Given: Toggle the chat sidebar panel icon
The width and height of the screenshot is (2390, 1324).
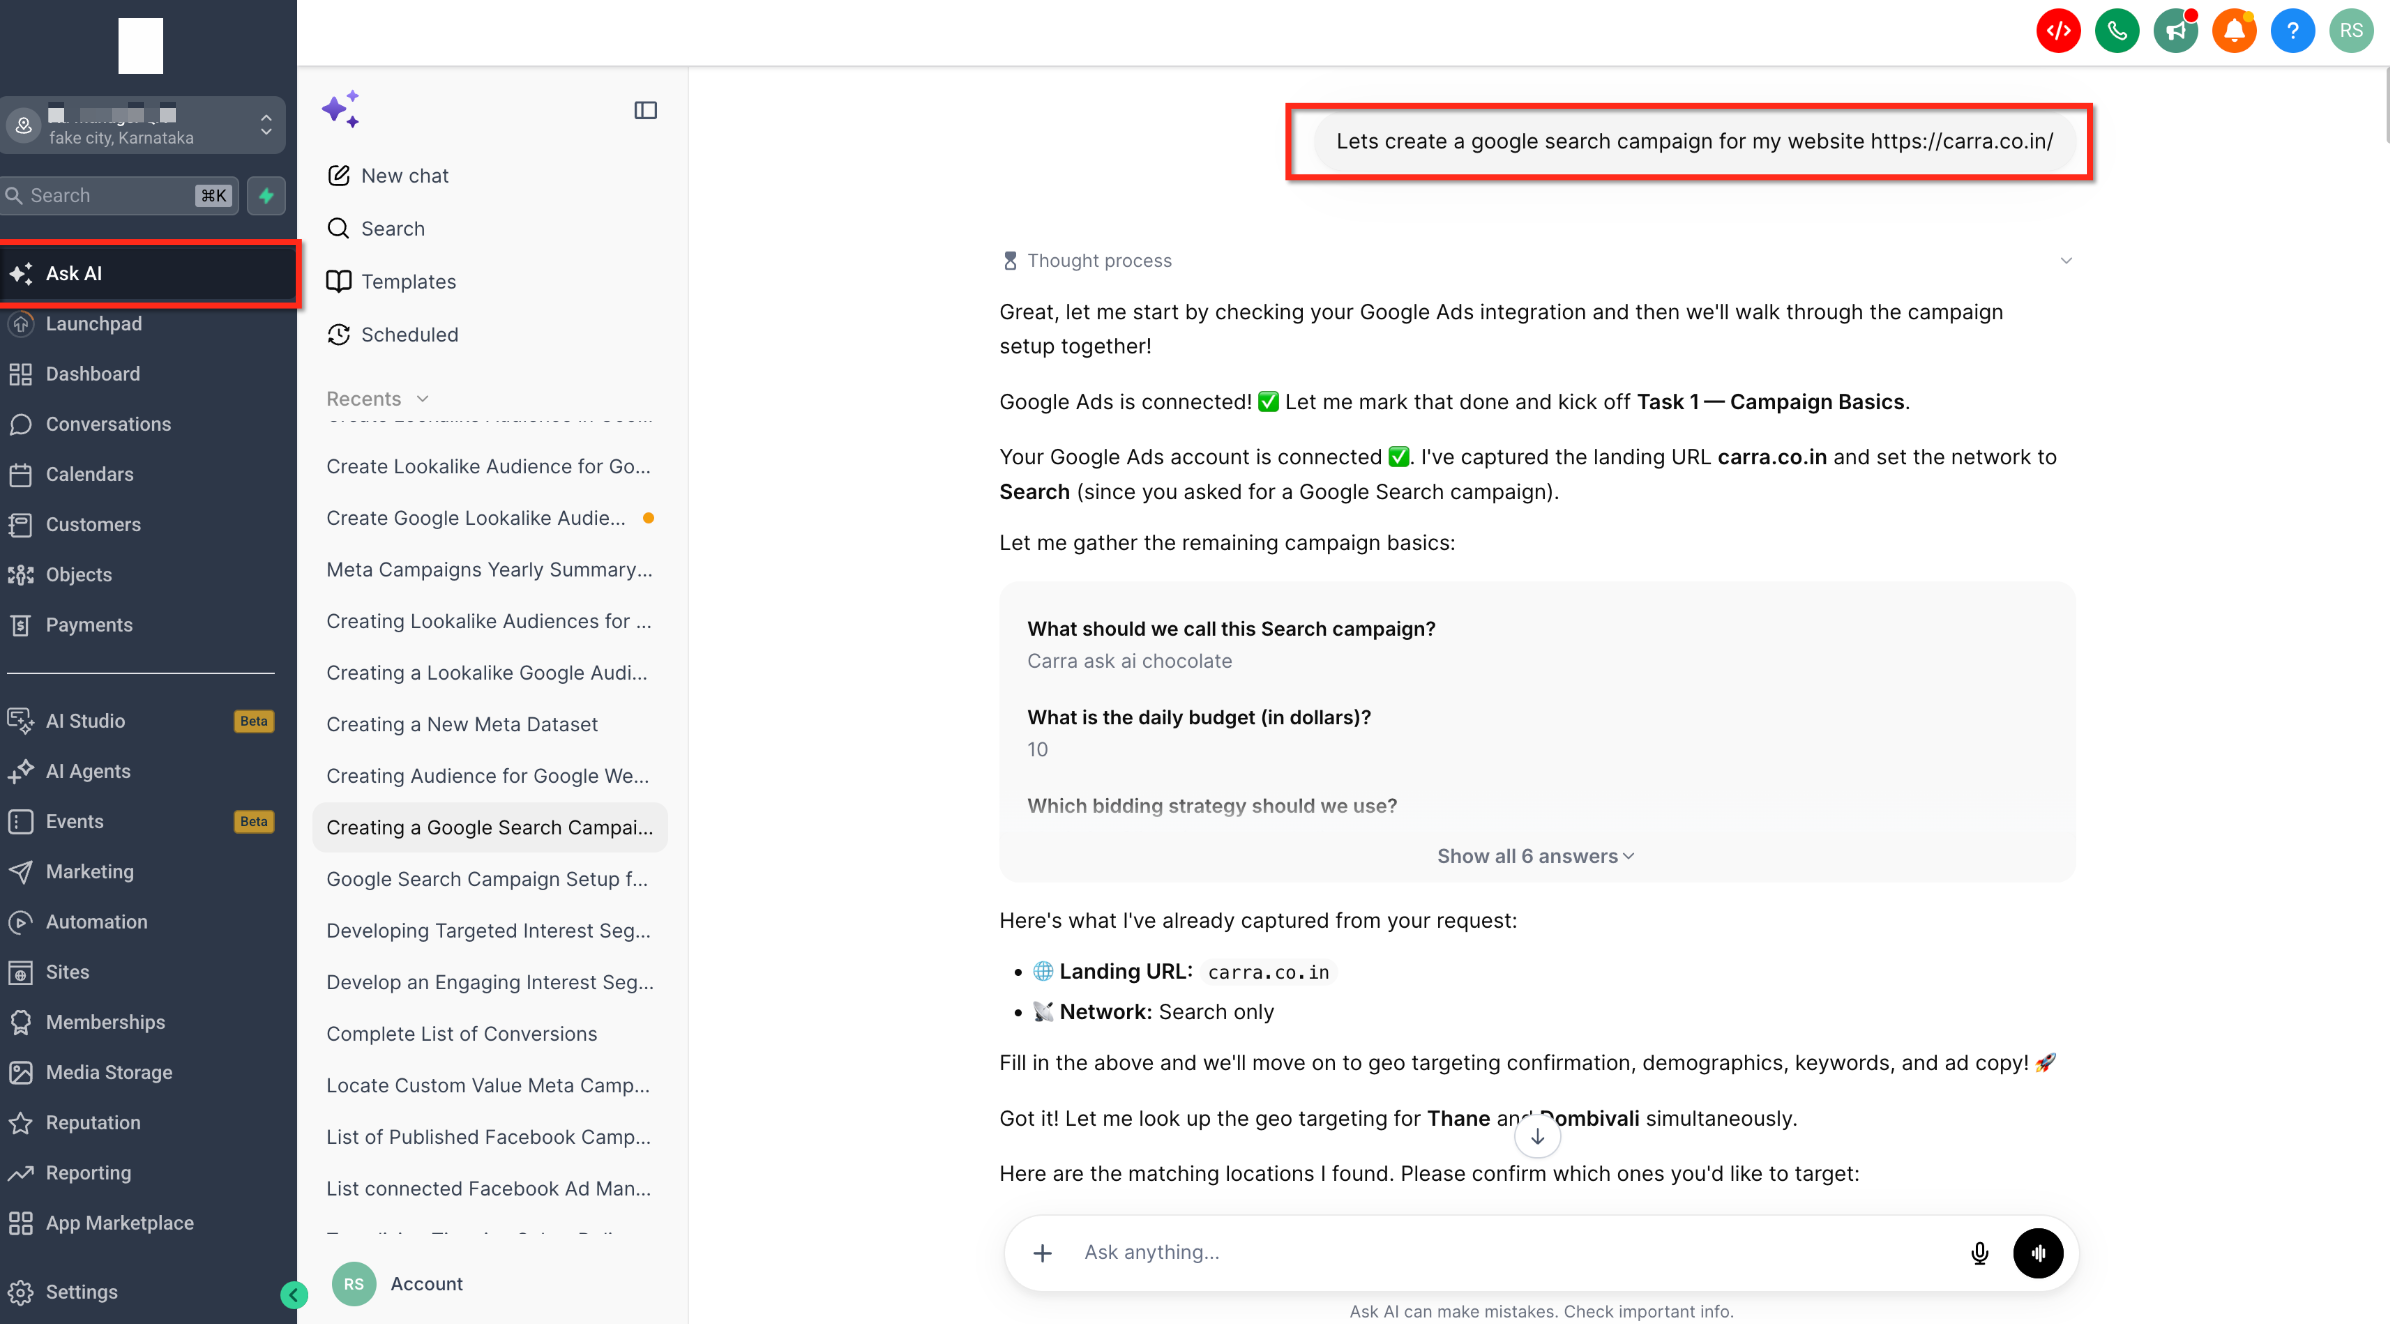Looking at the screenshot, I should point(646,110).
